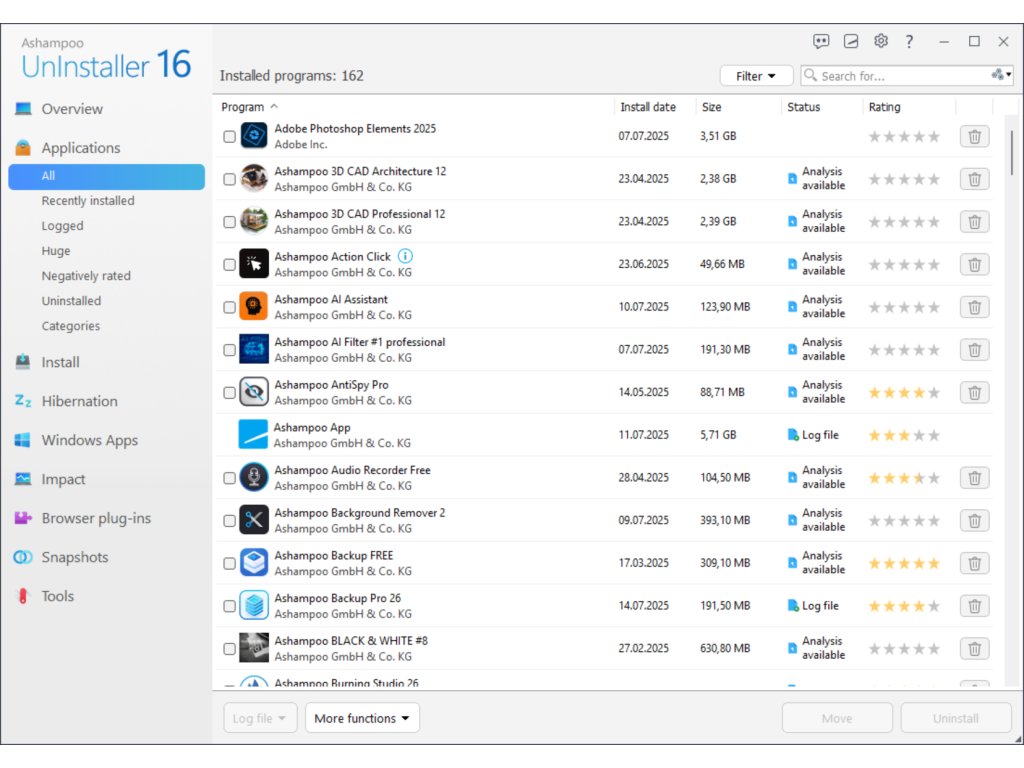Select checkbox for Ashampoo Backup Pro 26

(x=229, y=606)
